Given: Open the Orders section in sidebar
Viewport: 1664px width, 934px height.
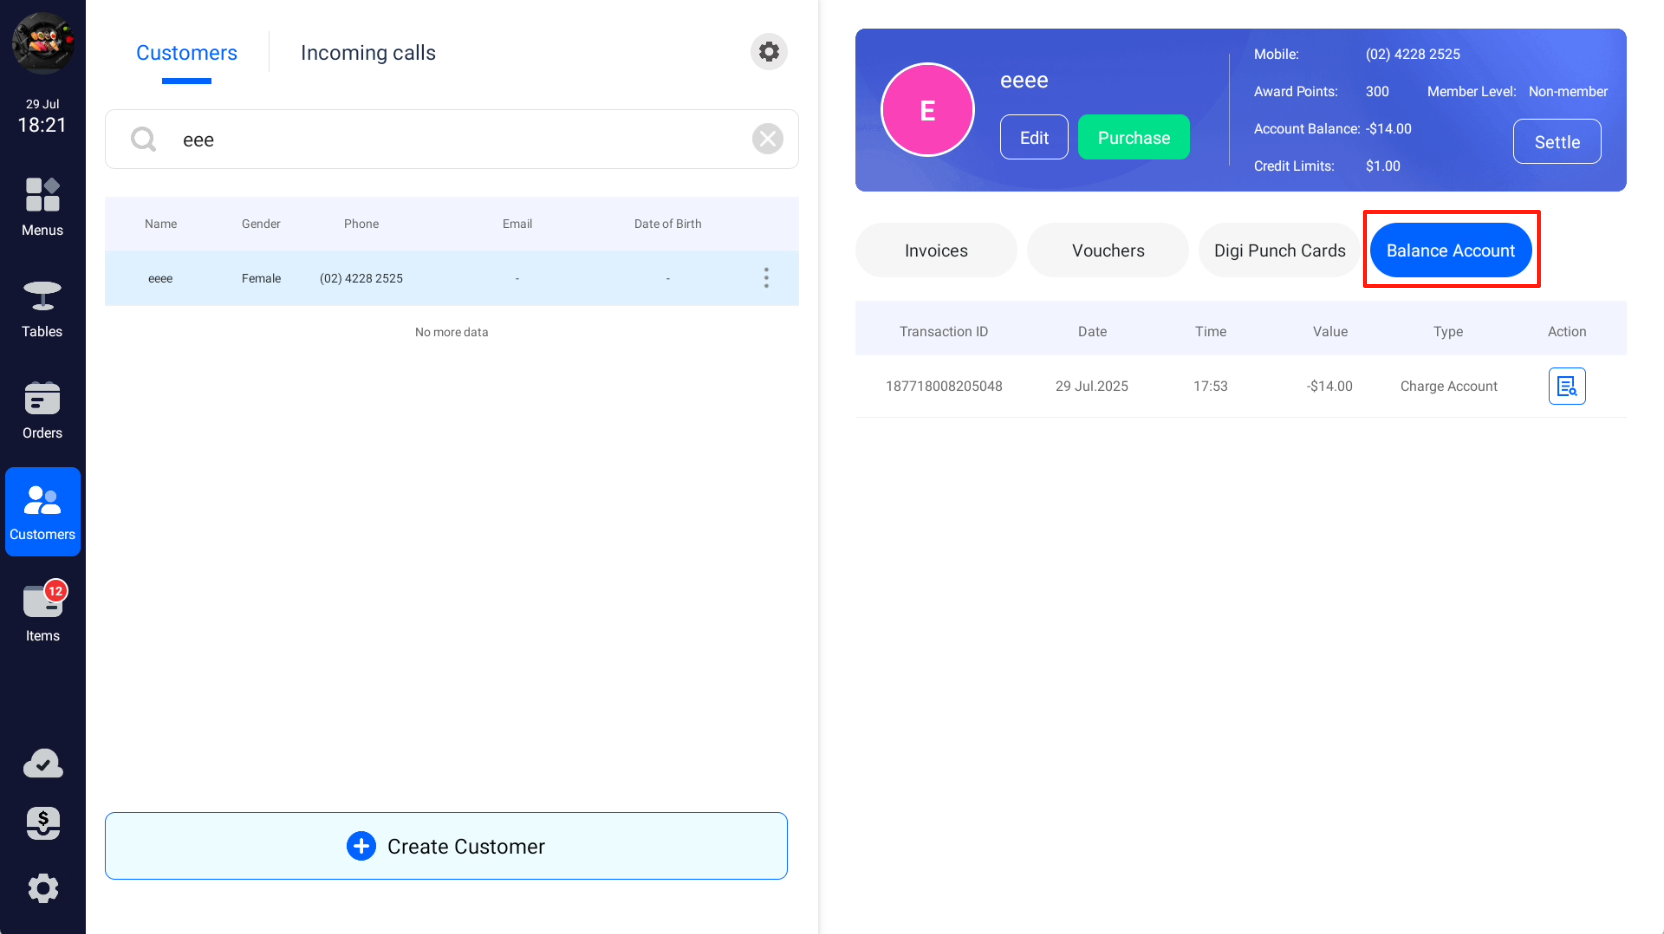Looking at the screenshot, I should (x=42, y=411).
